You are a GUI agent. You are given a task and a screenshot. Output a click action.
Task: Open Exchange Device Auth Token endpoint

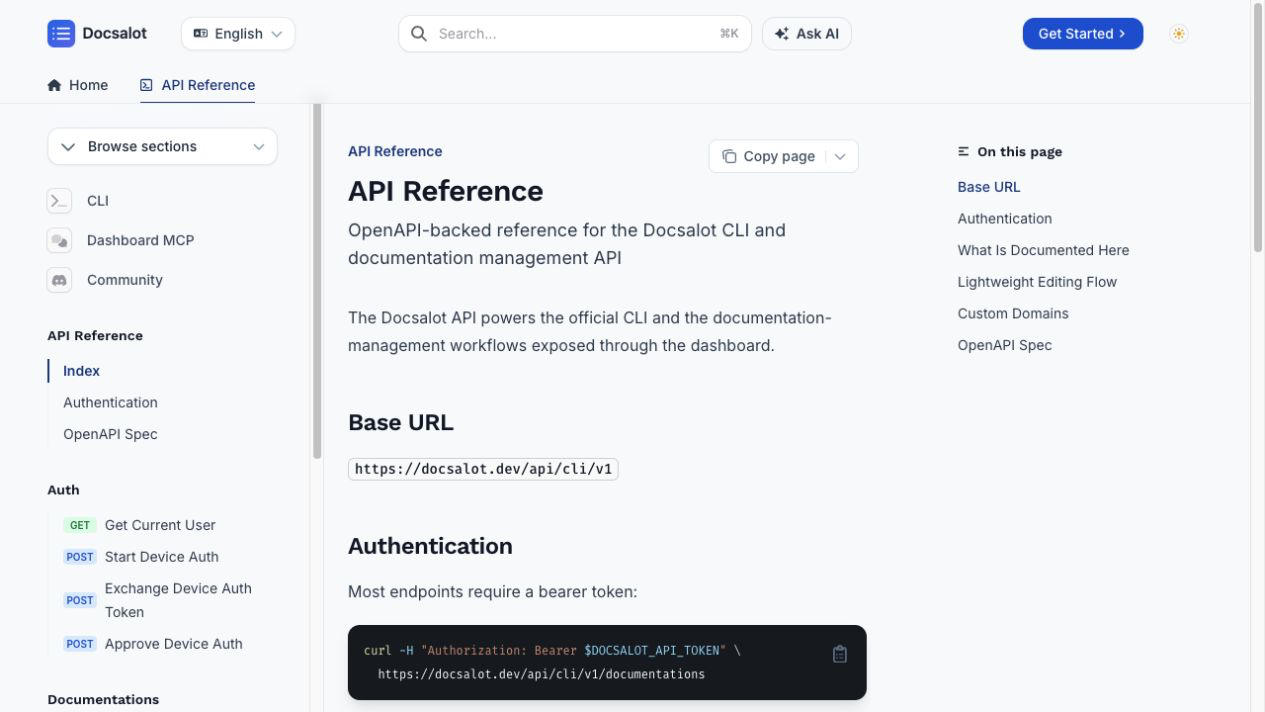178,600
